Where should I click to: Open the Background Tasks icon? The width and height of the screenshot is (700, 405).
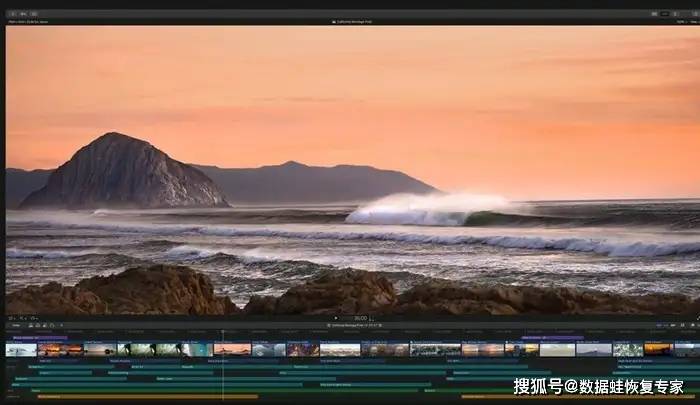click(x=32, y=13)
